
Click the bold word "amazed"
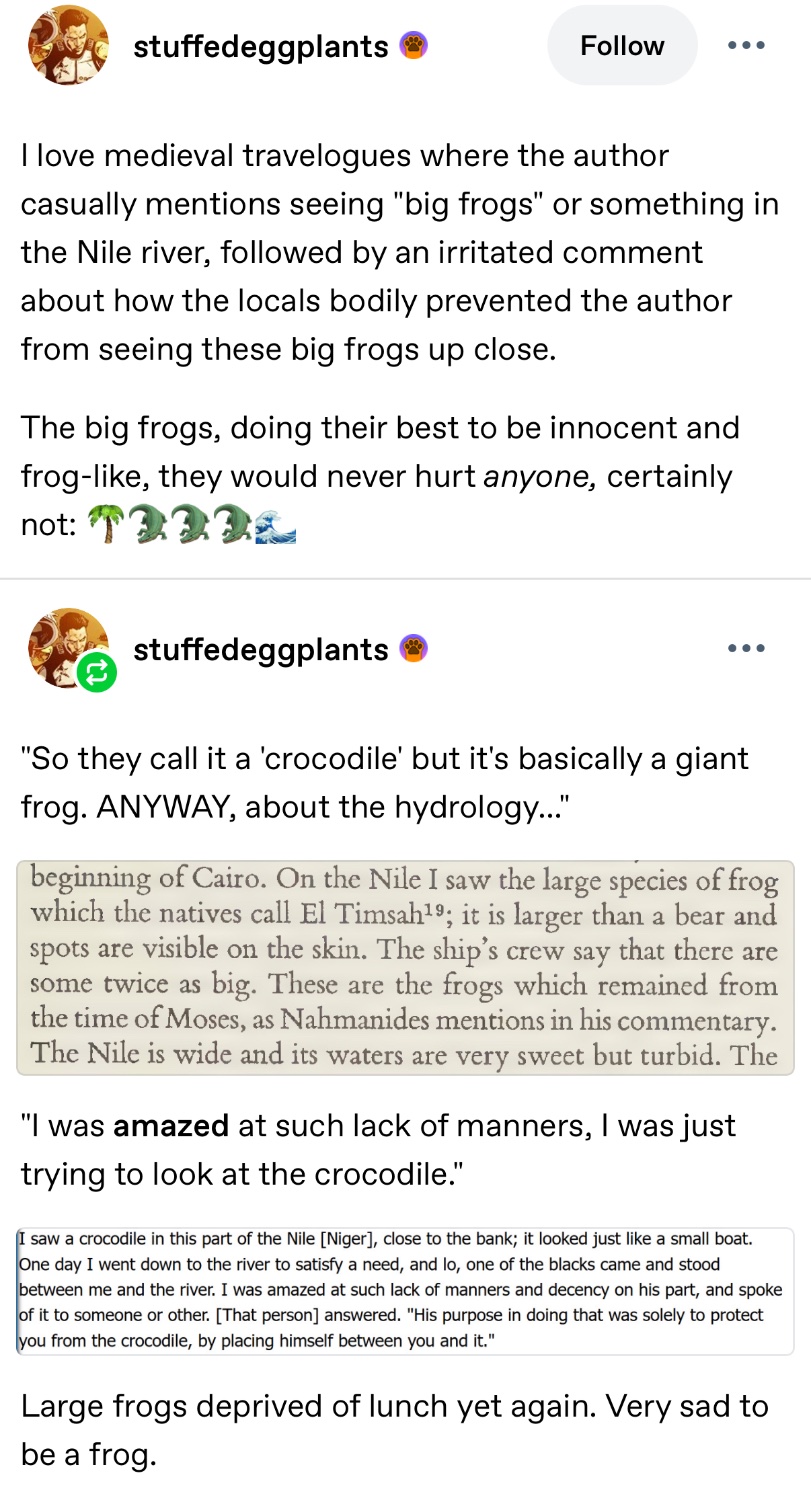(171, 1125)
